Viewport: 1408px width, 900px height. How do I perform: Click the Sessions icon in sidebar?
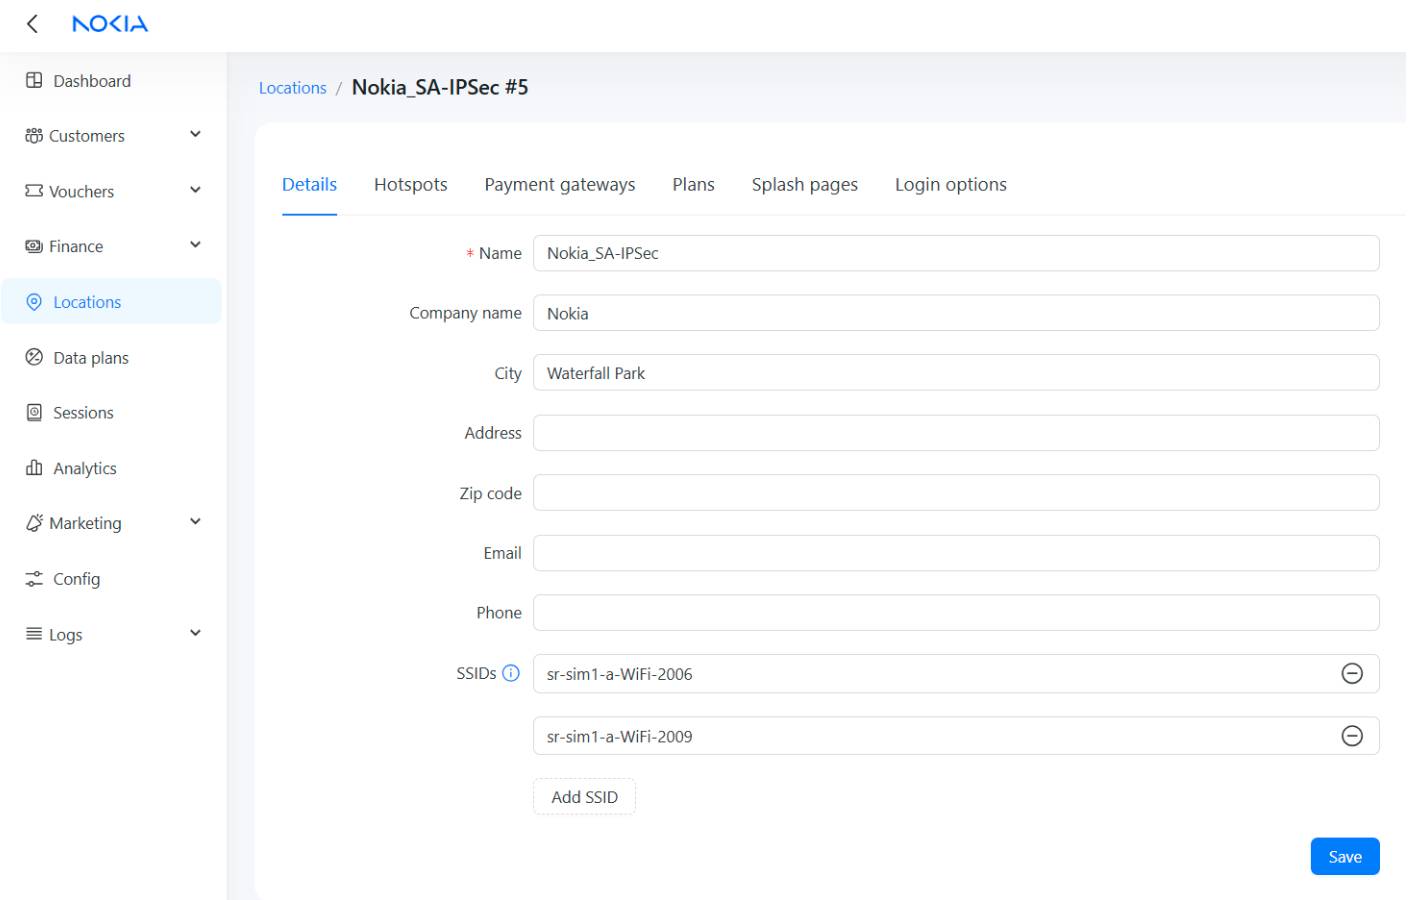click(x=34, y=412)
